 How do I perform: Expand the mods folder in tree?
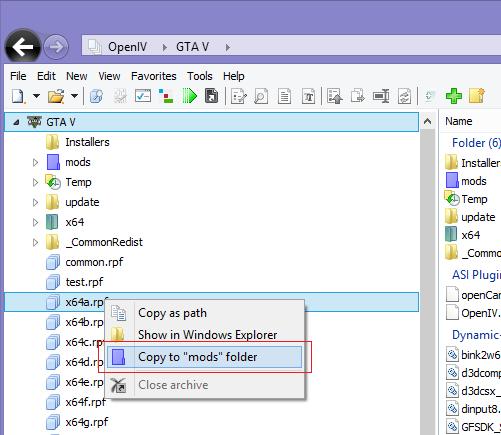click(35, 162)
